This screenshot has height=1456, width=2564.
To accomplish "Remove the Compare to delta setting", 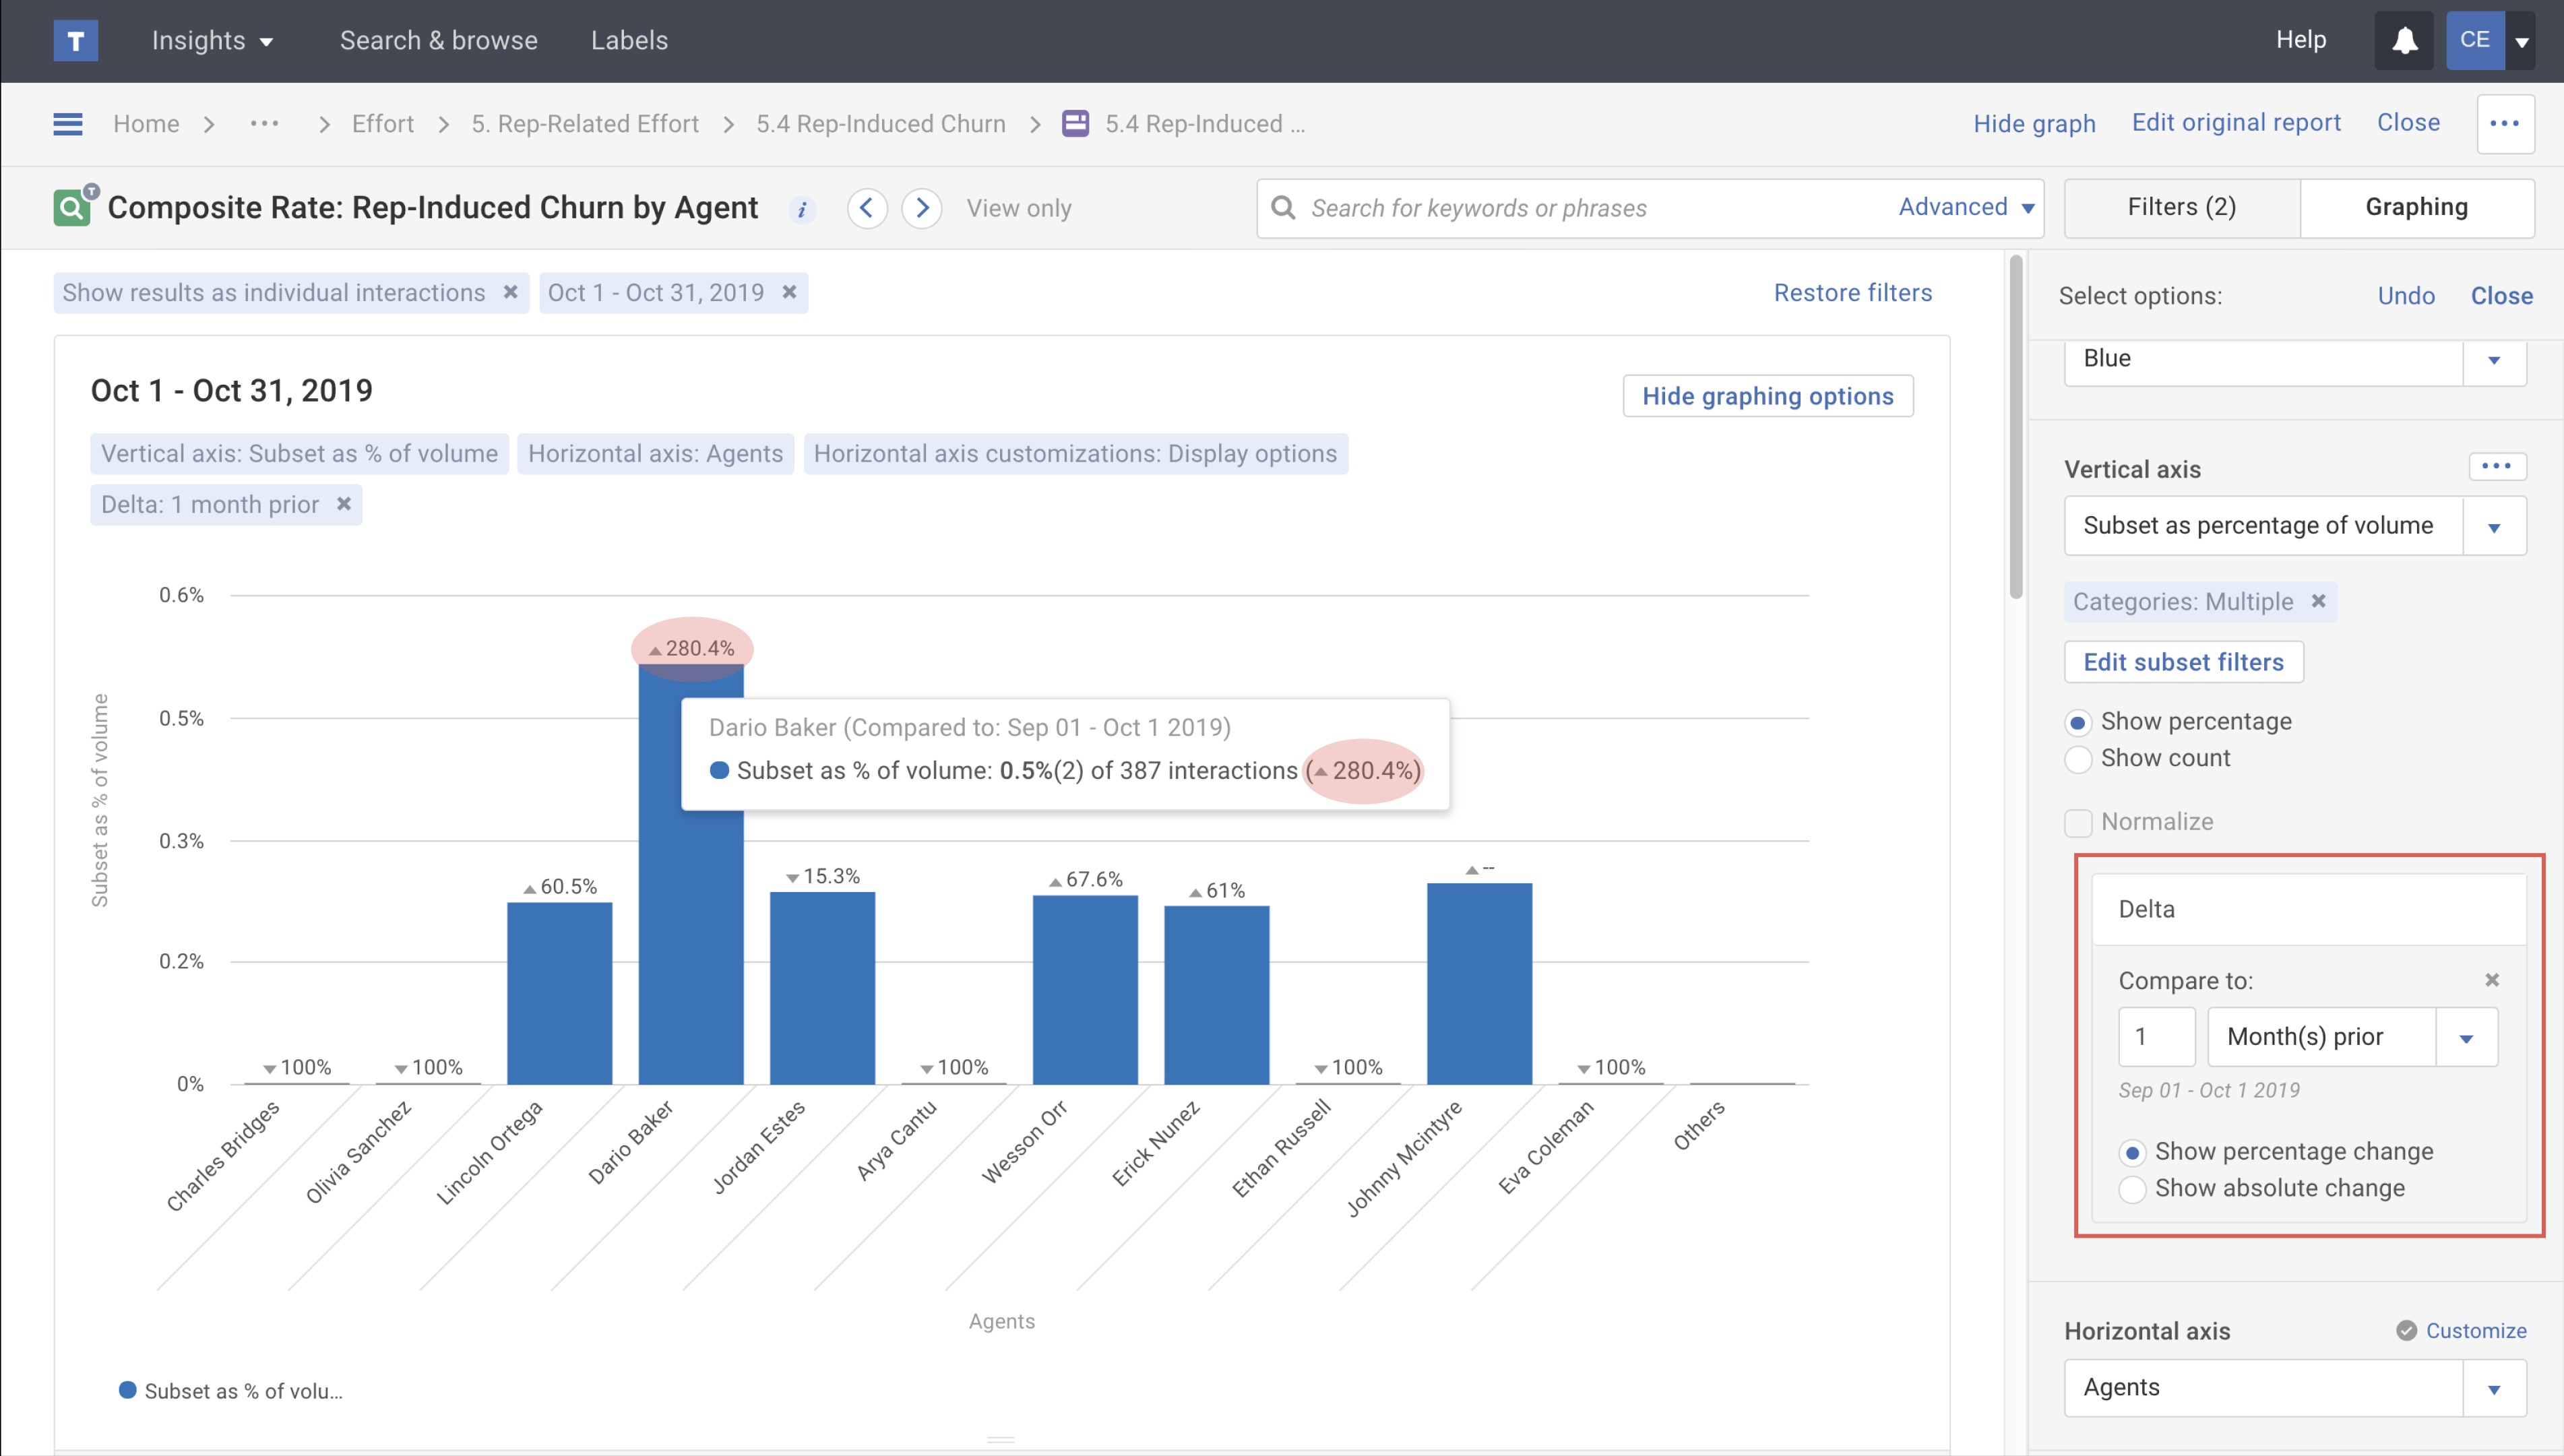I will coord(2491,980).
